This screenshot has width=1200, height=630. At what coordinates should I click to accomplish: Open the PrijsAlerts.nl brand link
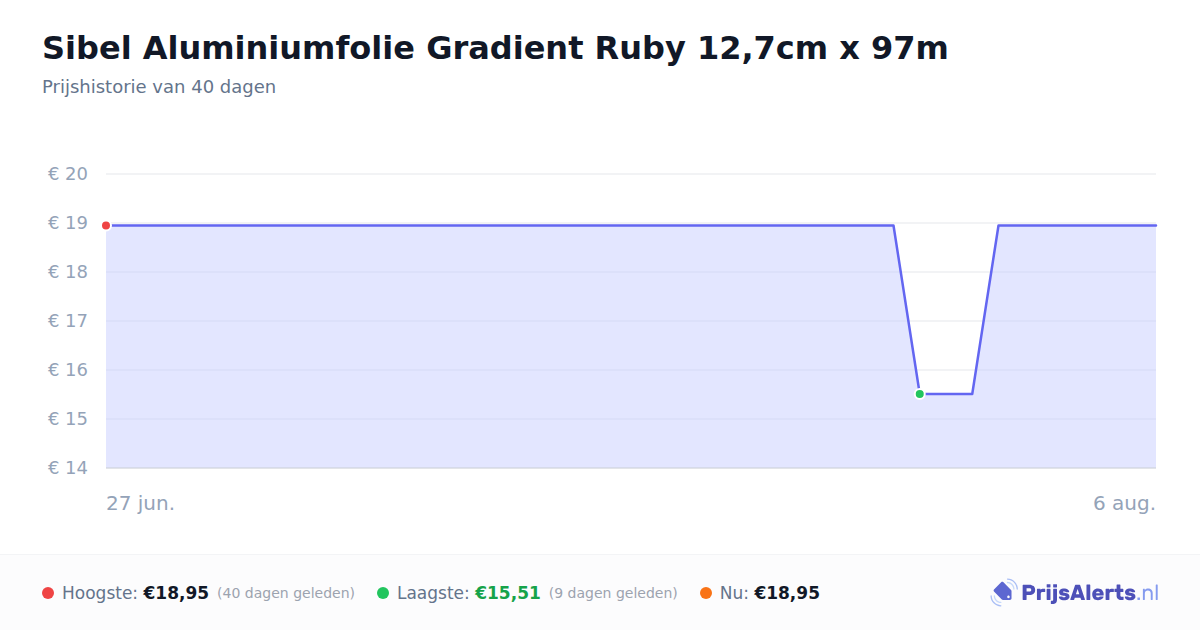click(1075, 593)
